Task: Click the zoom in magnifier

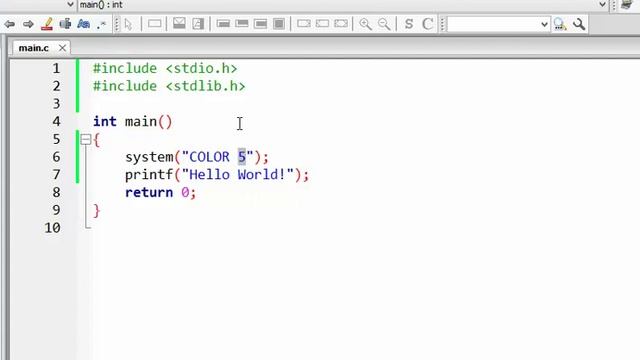Action: tap(365, 24)
